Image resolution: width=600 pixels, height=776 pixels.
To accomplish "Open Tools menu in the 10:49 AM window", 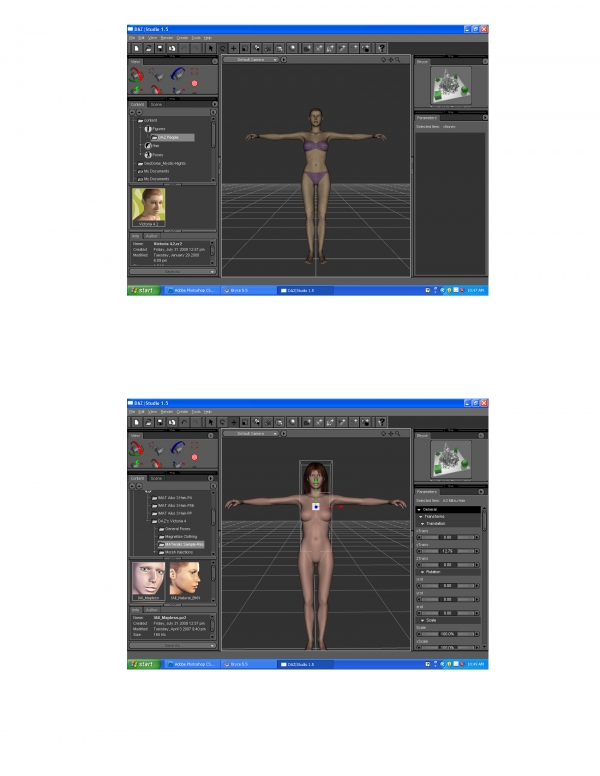I will point(196,412).
